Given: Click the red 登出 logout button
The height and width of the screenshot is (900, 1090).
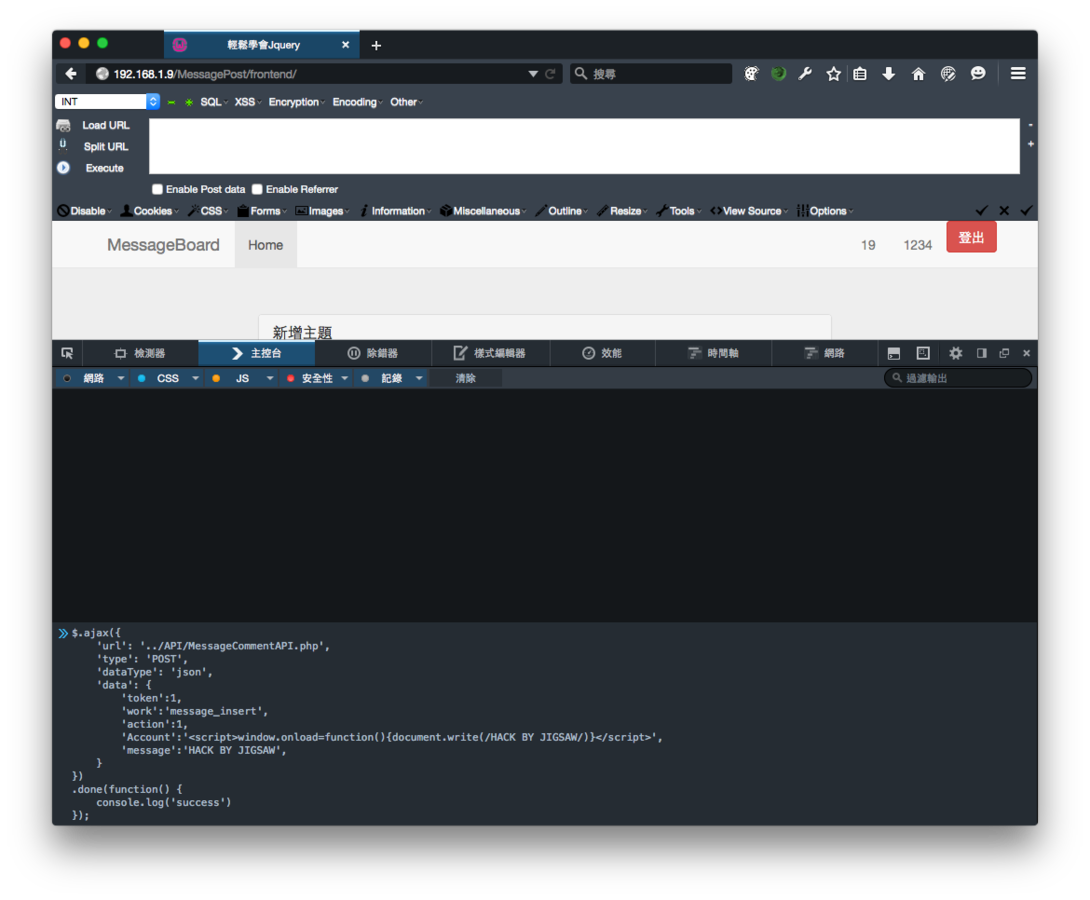Looking at the screenshot, I should [971, 238].
